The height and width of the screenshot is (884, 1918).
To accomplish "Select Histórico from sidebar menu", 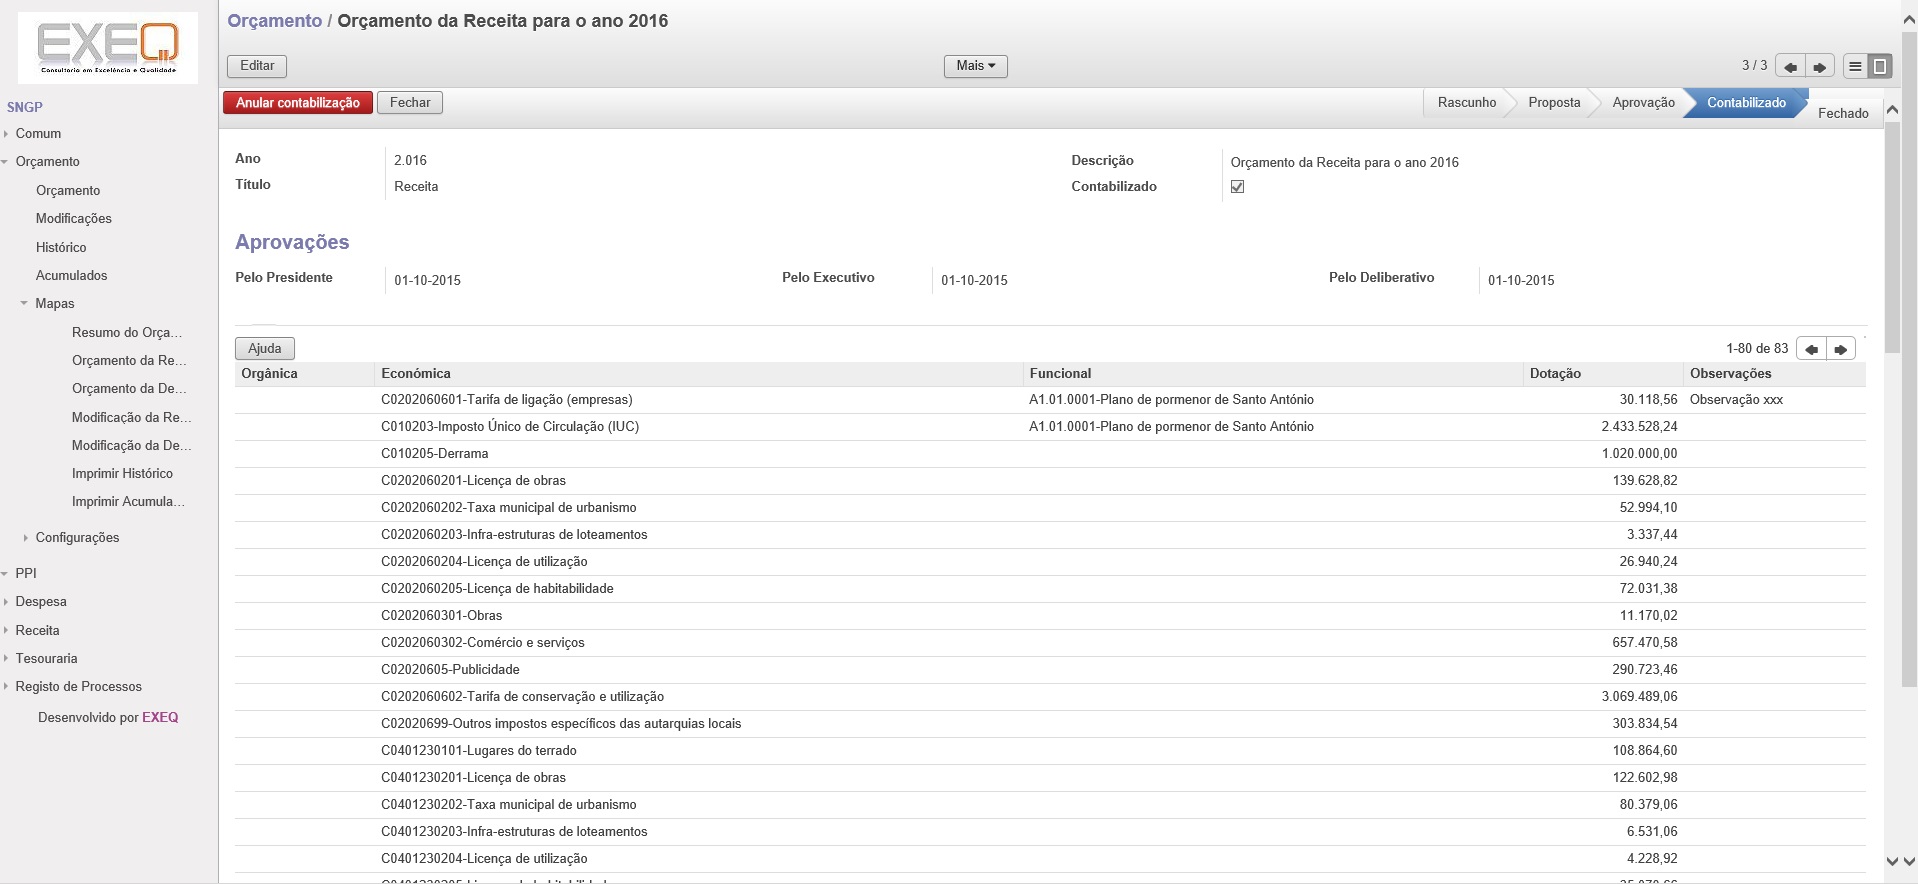I will click(61, 247).
